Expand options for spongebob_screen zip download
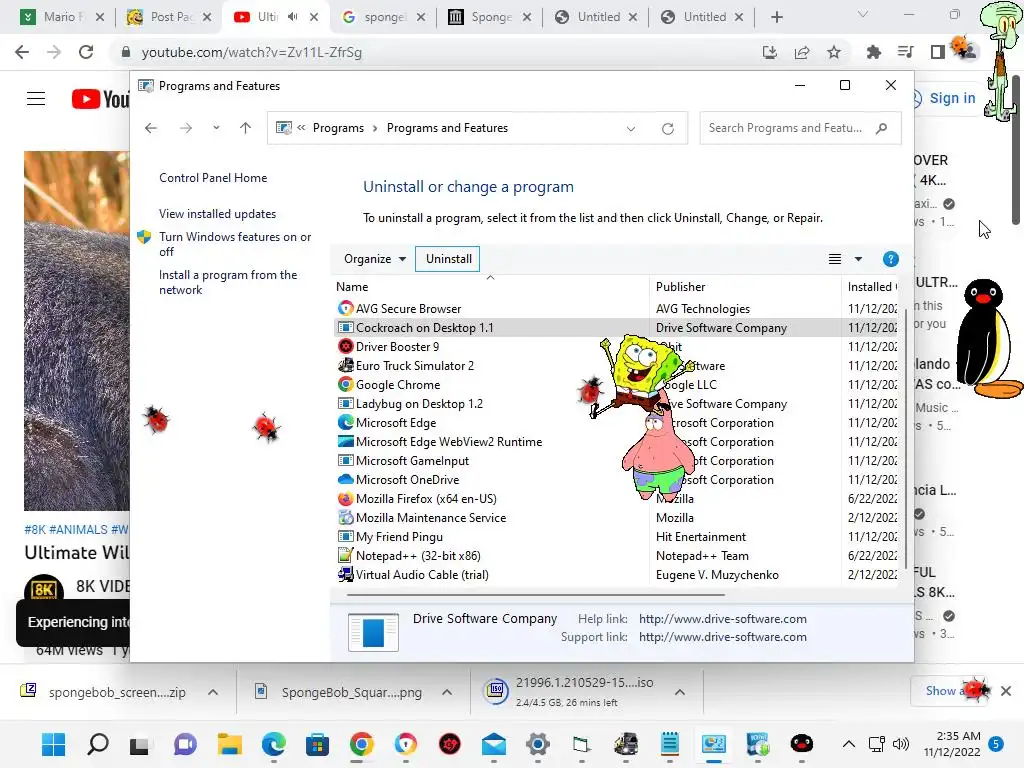The image size is (1024, 768). tap(213, 692)
